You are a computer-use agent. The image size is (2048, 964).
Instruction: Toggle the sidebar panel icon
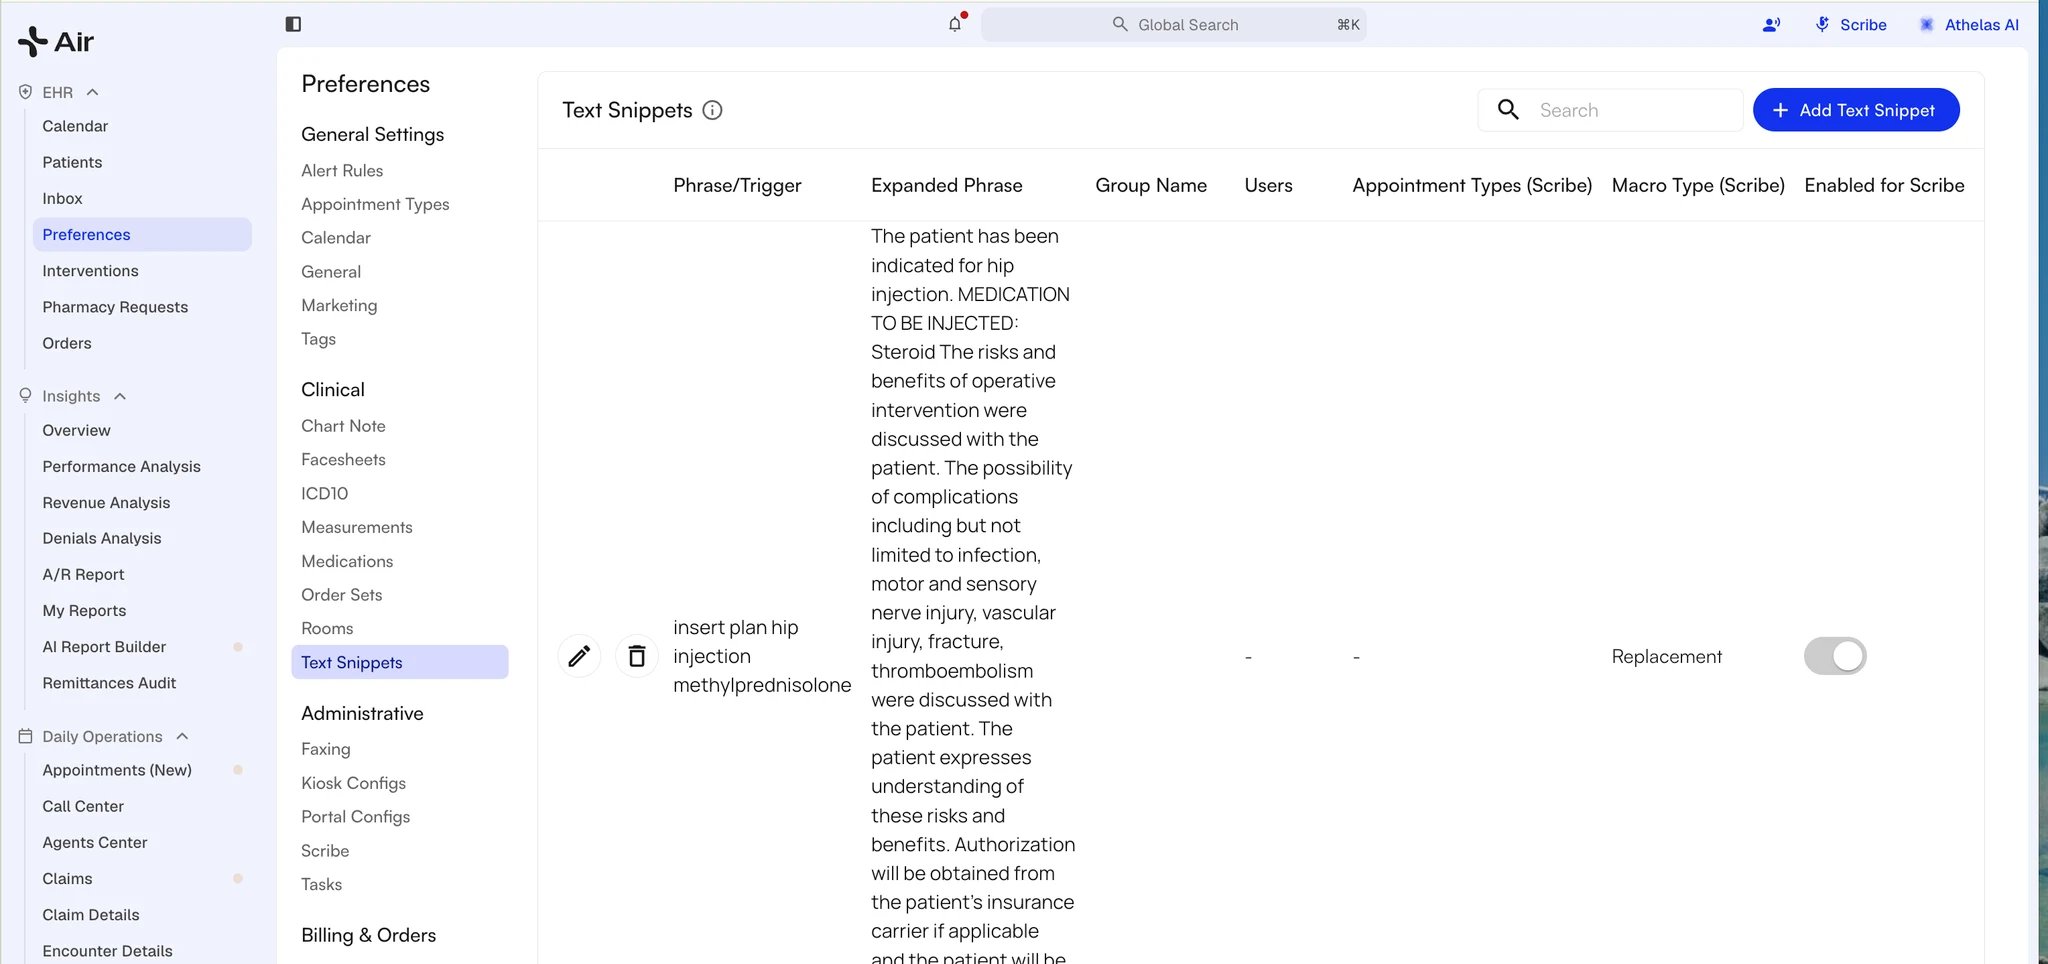click(x=293, y=24)
